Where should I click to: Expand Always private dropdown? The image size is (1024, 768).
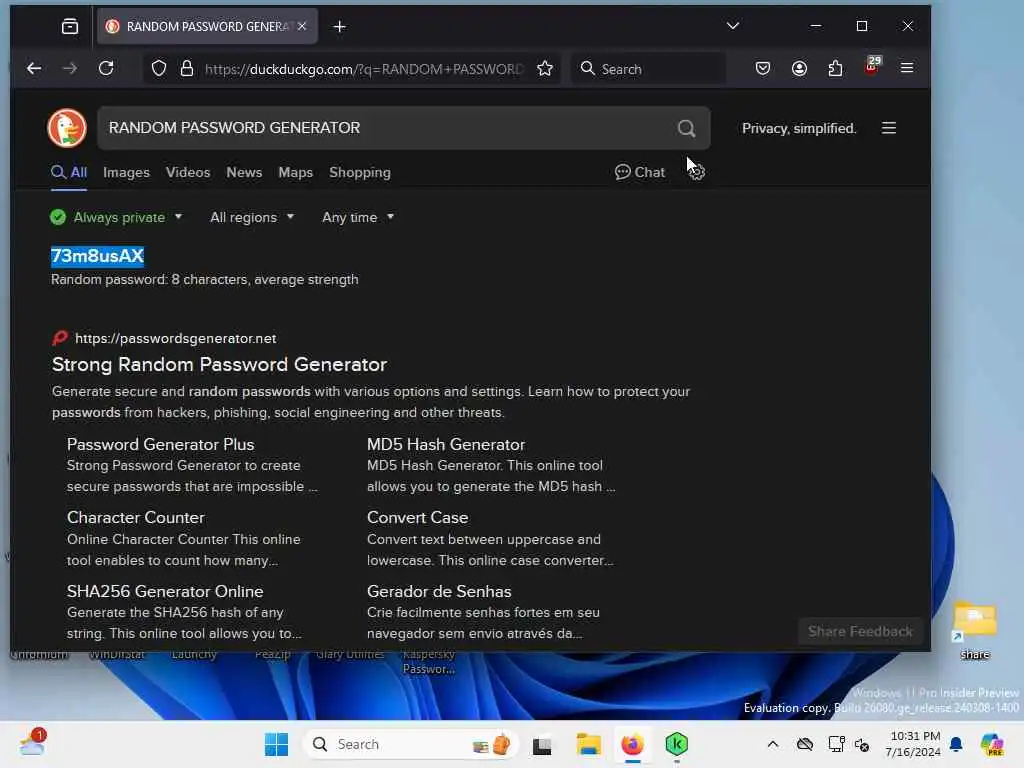(x=117, y=217)
